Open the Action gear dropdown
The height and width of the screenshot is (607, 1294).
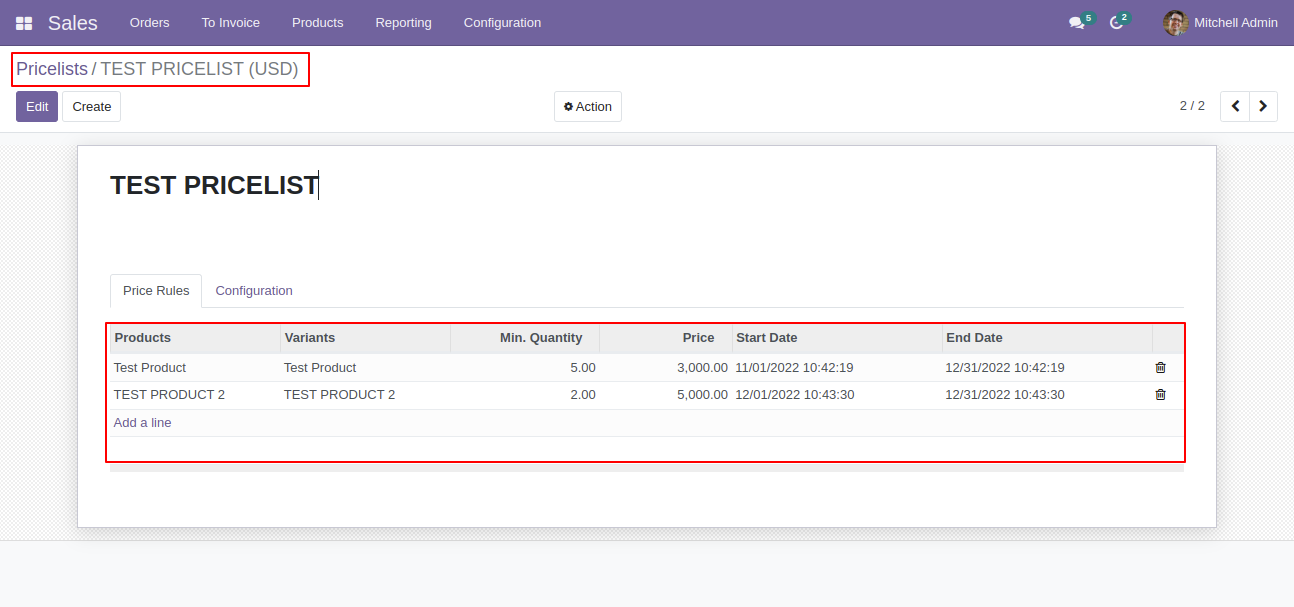click(x=588, y=106)
